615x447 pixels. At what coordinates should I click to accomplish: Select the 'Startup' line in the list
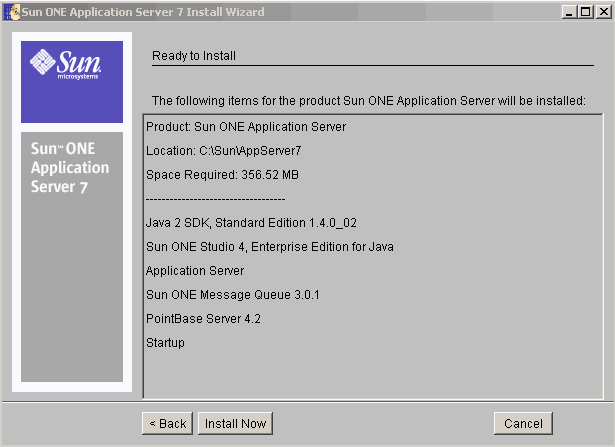pyautogui.click(x=165, y=343)
